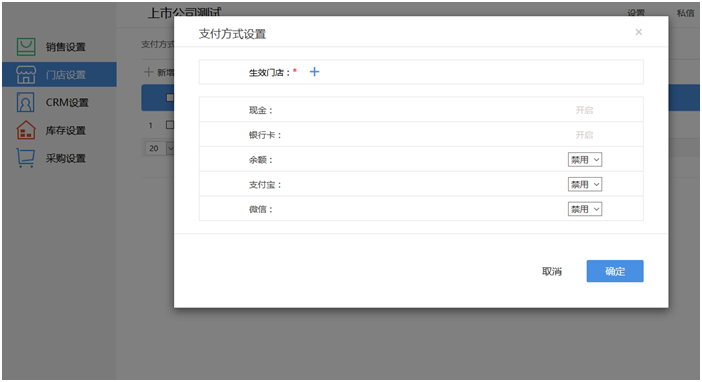The height and width of the screenshot is (382, 702).
Task: Click the 确定 confirm button
Action: tap(615, 271)
